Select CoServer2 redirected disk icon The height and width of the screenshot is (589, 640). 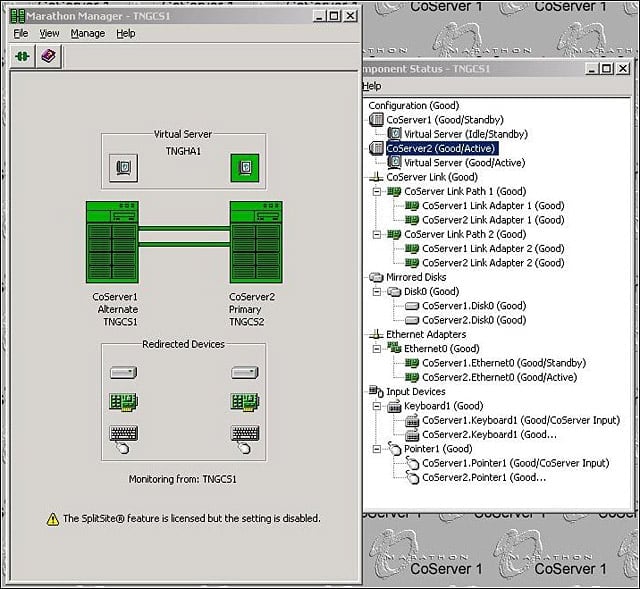(x=245, y=372)
